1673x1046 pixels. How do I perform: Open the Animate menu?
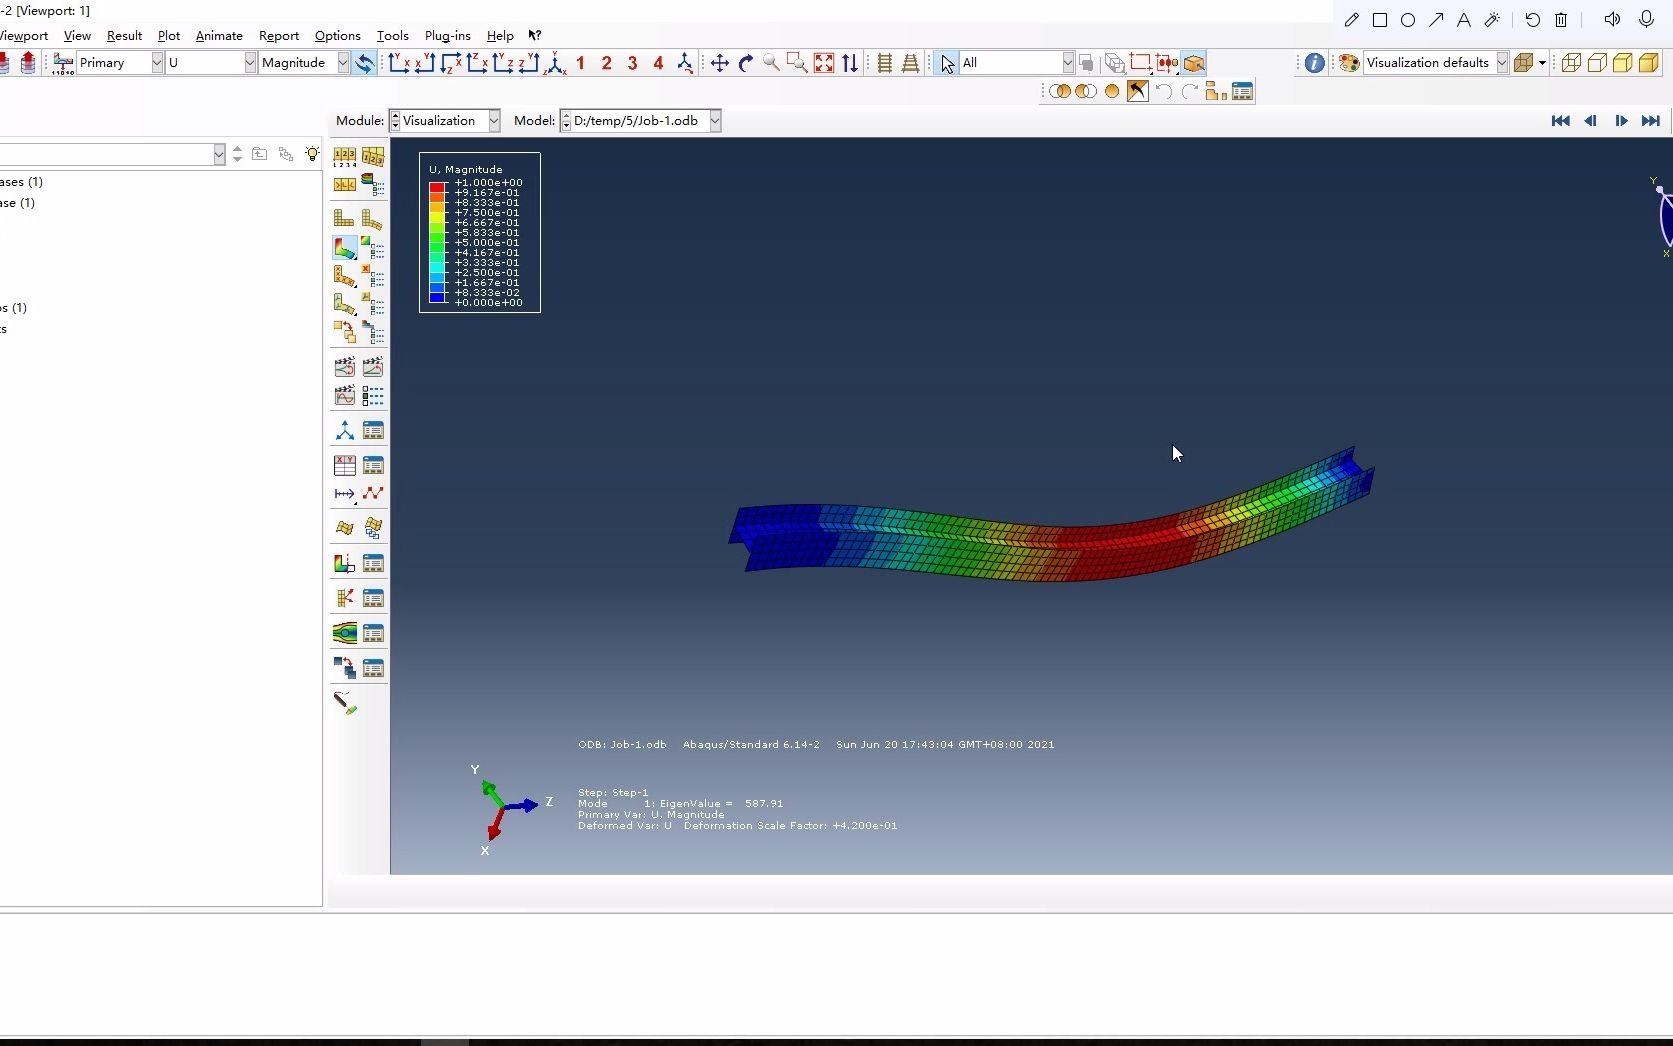[219, 35]
